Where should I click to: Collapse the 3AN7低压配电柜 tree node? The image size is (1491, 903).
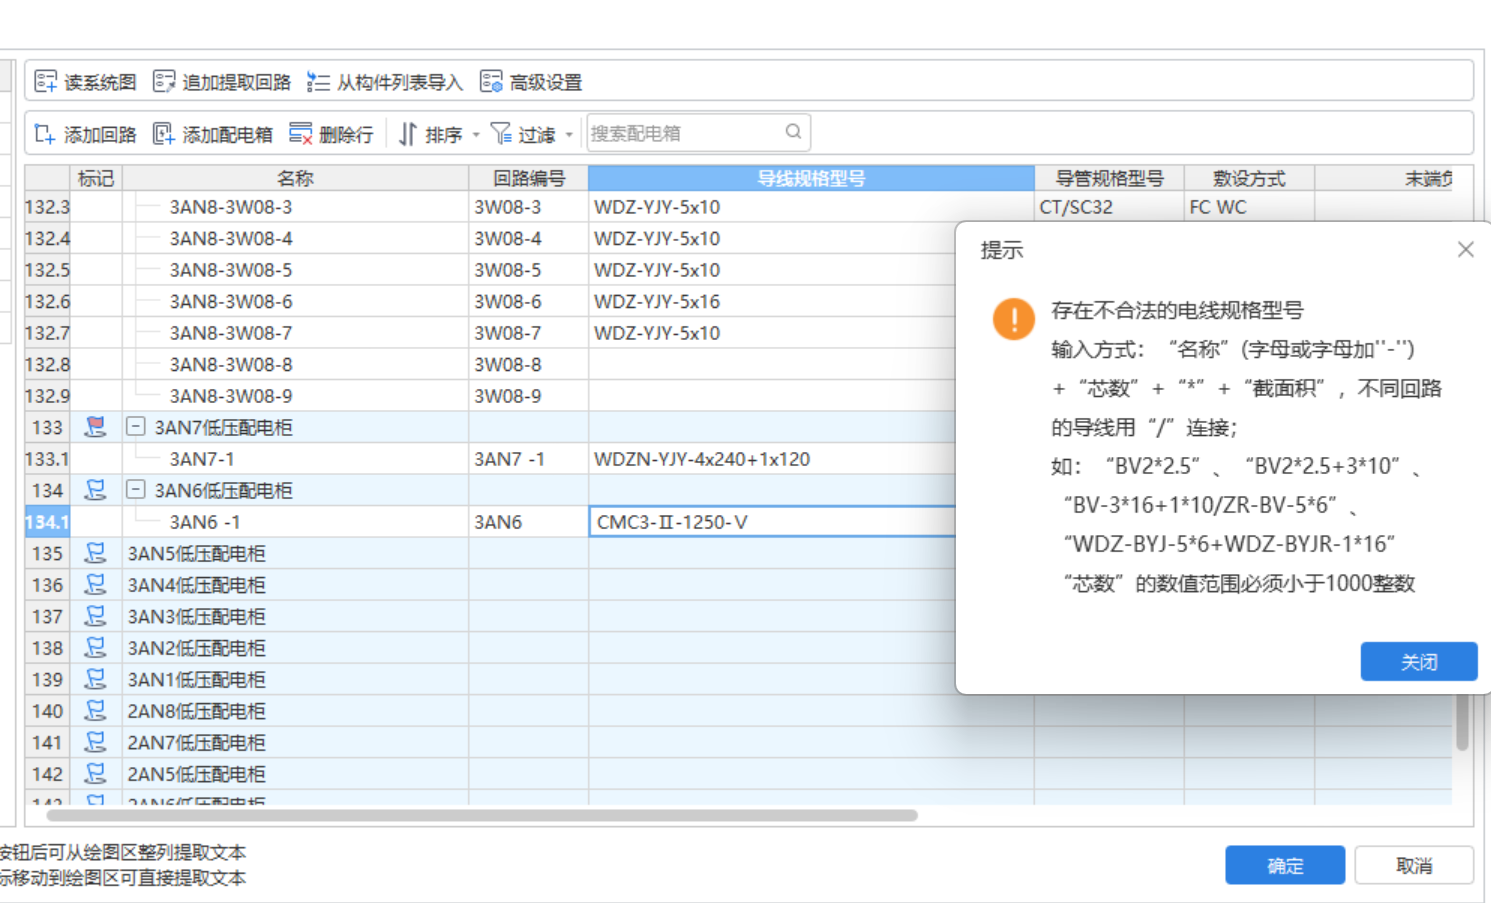coord(136,427)
